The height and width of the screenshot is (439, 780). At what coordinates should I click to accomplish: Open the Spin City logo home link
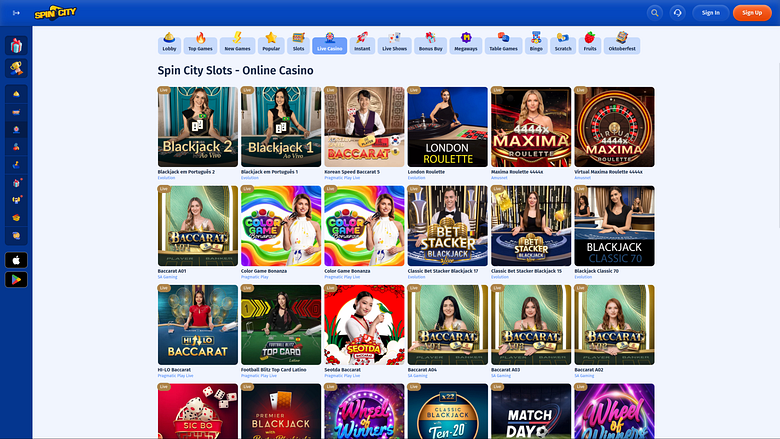point(55,12)
